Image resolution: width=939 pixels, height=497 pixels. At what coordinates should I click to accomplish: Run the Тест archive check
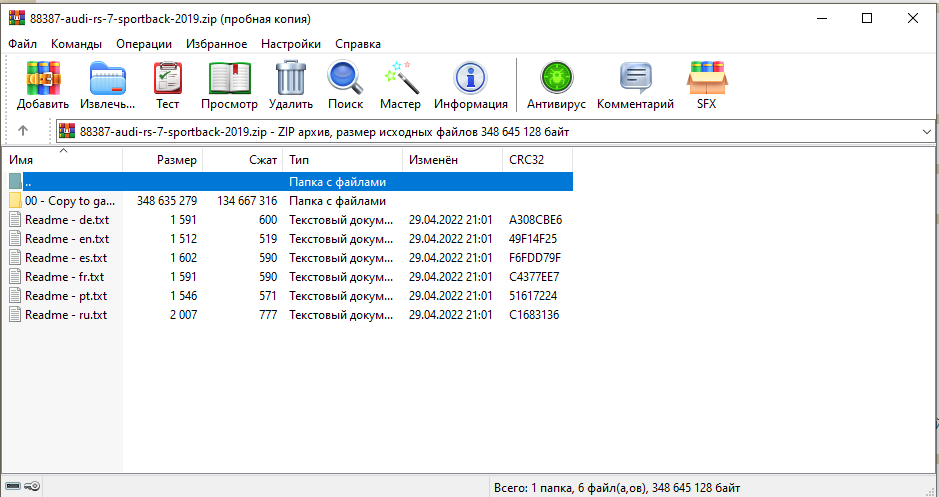point(168,78)
